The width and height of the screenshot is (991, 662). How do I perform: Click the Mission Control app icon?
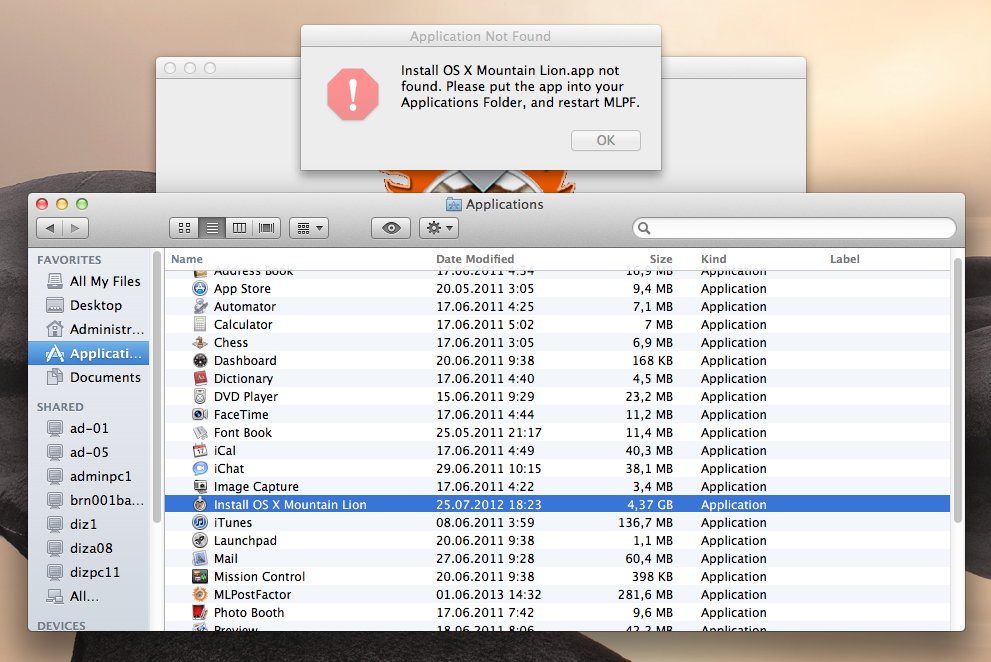(x=200, y=577)
